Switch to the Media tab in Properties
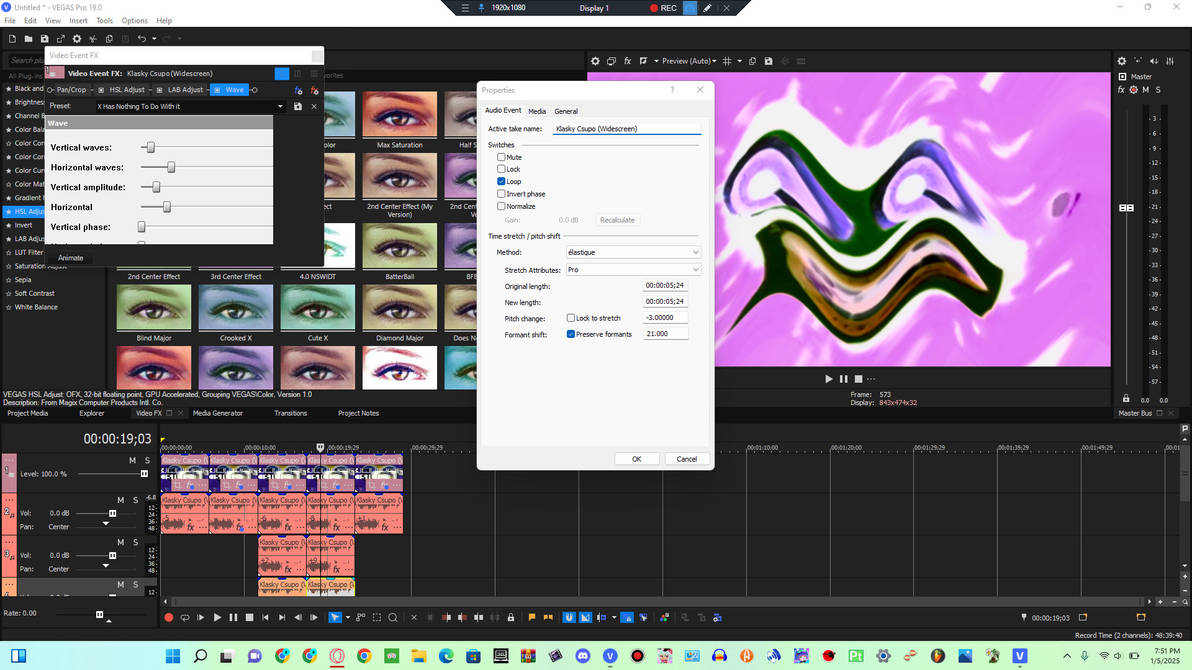Viewport: 1192px width, 670px height. click(537, 111)
